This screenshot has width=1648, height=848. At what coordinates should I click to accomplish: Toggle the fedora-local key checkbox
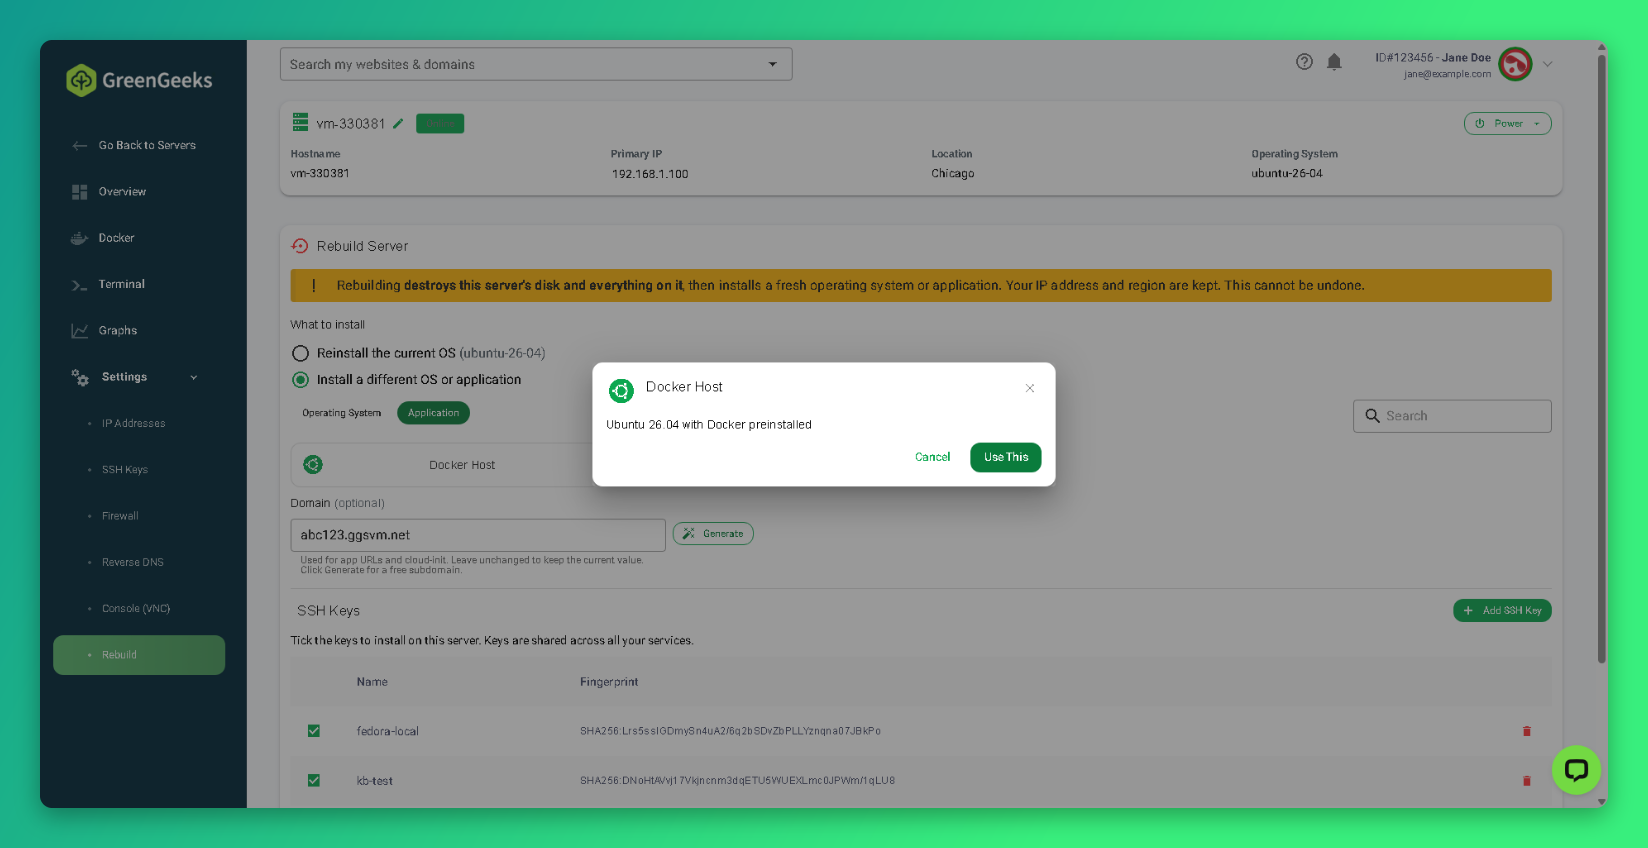(x=314, y=731)
